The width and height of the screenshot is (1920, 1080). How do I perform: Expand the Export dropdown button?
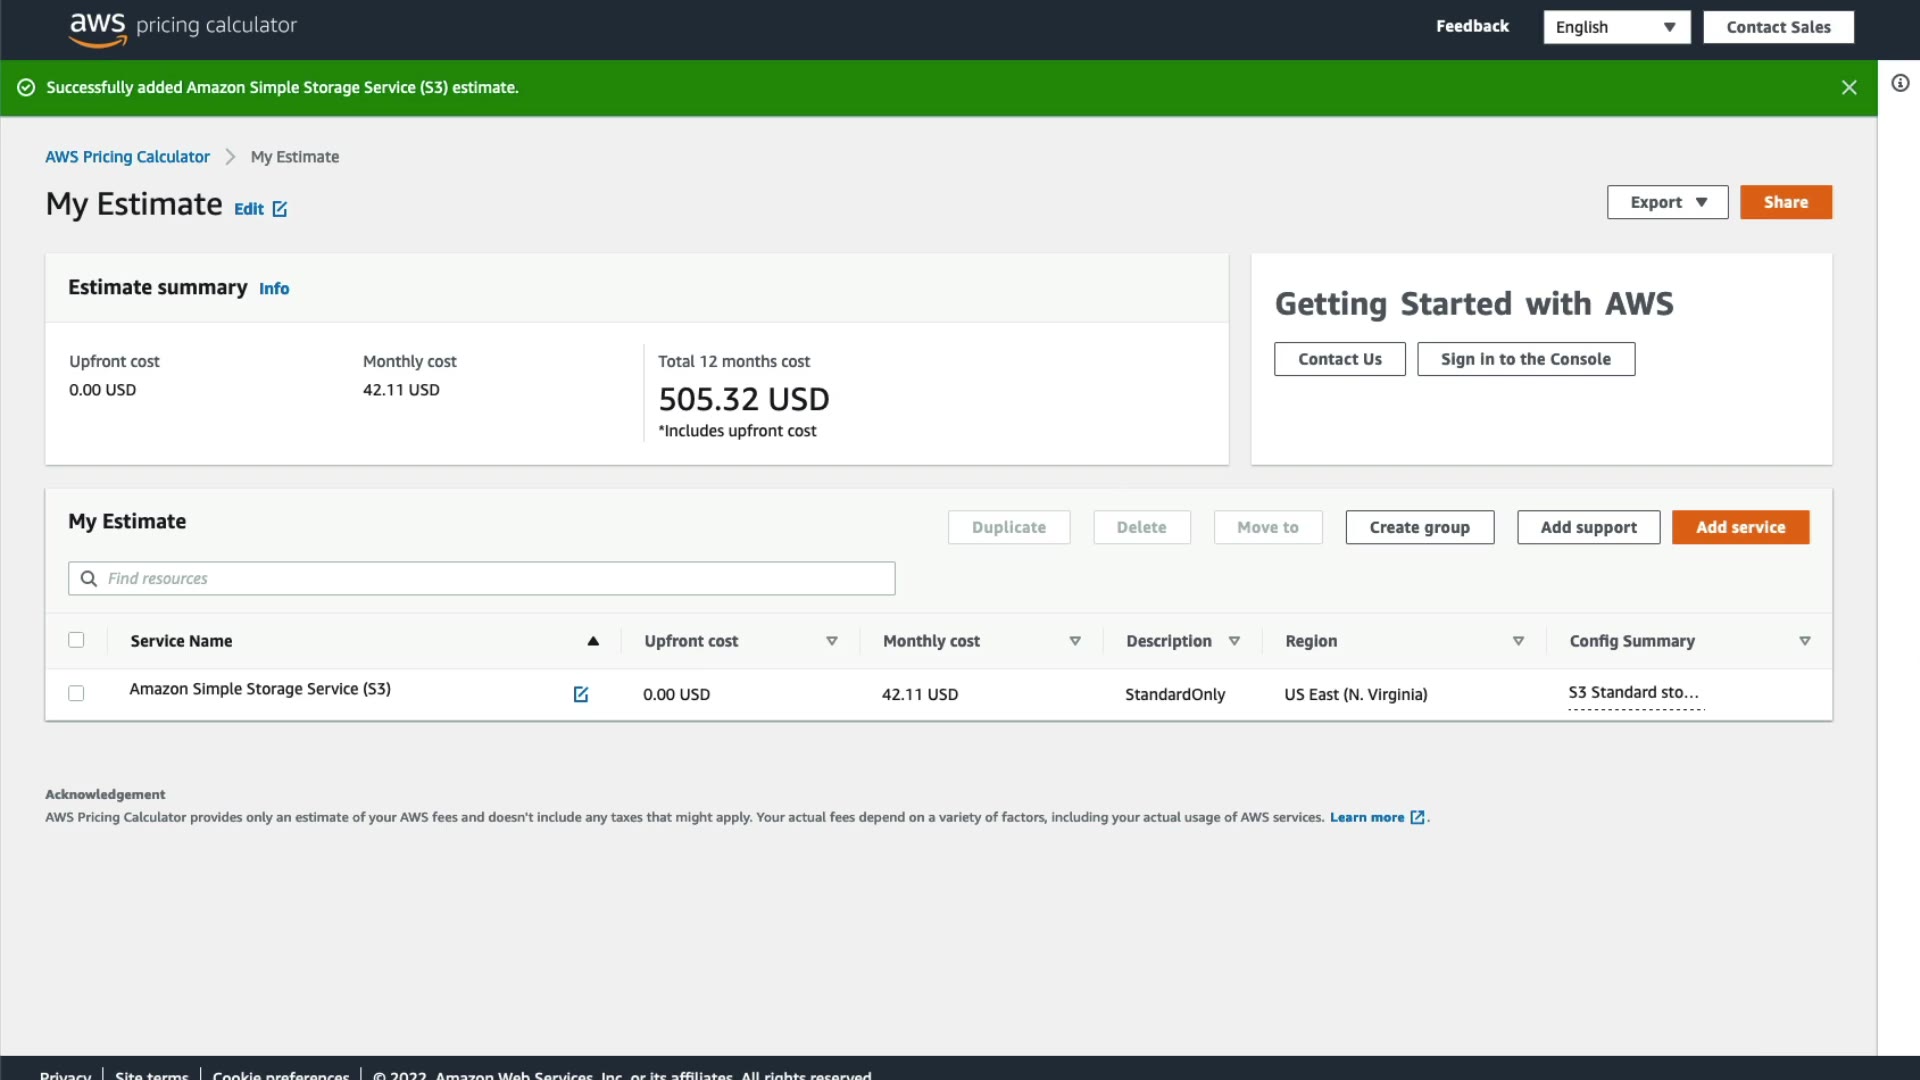[1667, 202]
